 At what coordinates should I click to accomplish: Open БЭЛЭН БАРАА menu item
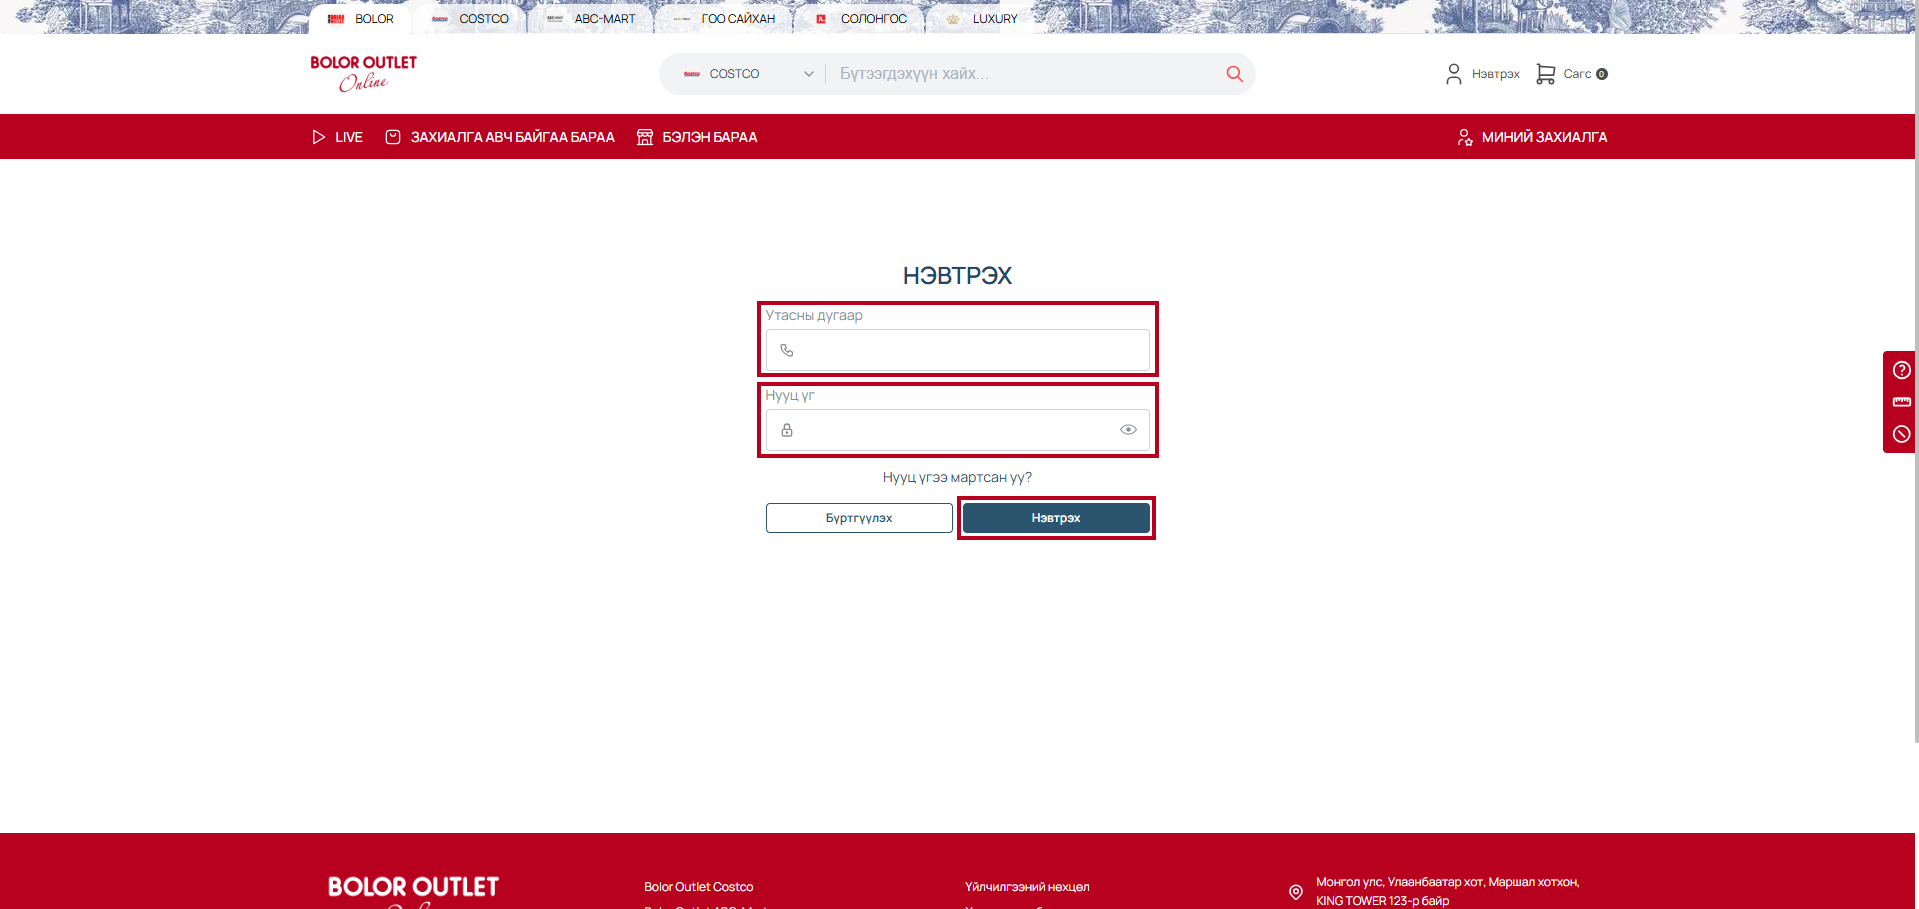tap(697, 137)
